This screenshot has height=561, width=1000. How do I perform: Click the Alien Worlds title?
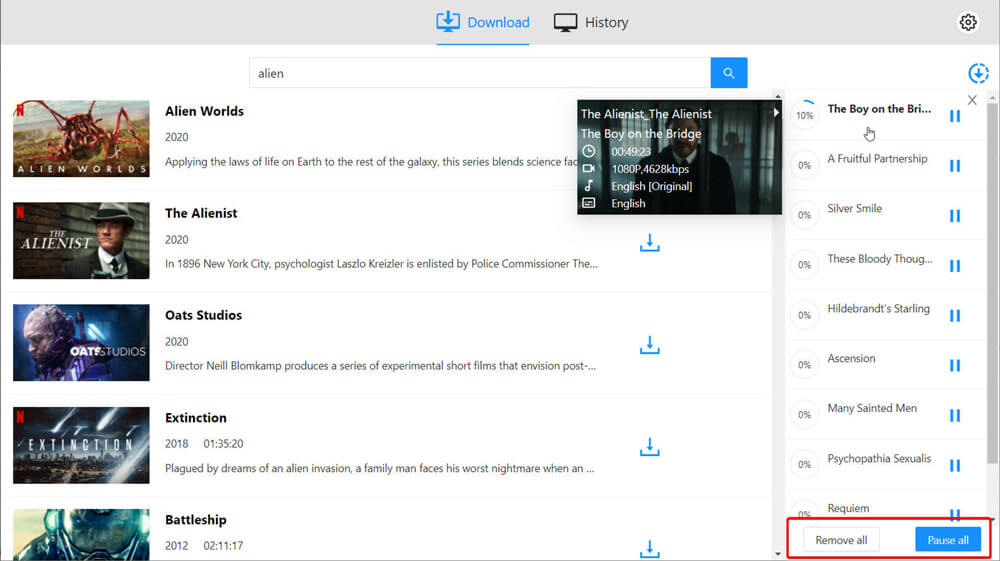pos(204,111)
